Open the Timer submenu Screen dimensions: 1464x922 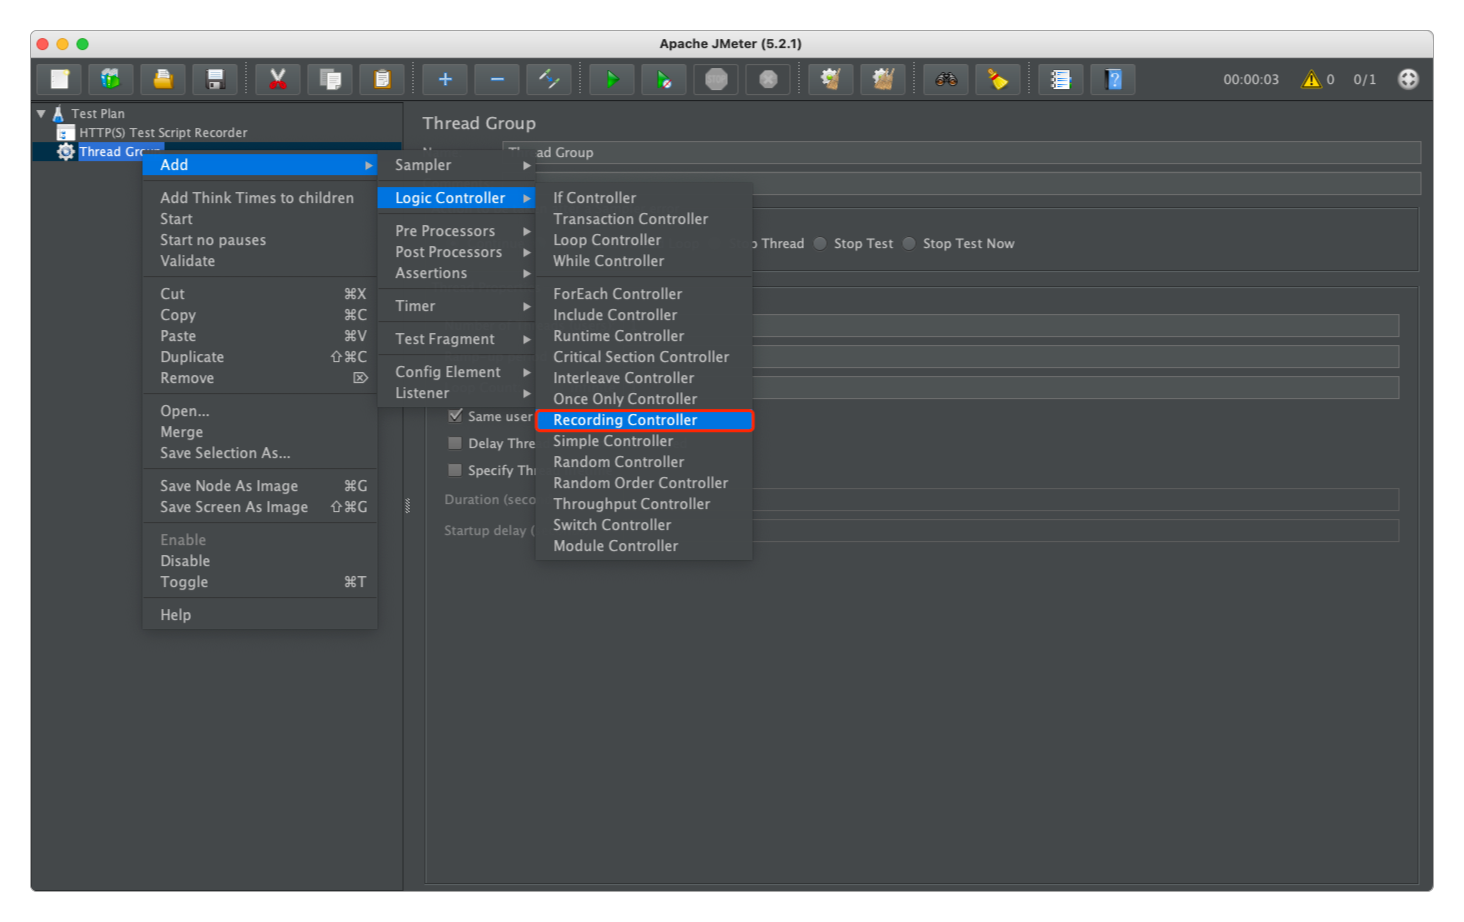[x=457, y=306]
